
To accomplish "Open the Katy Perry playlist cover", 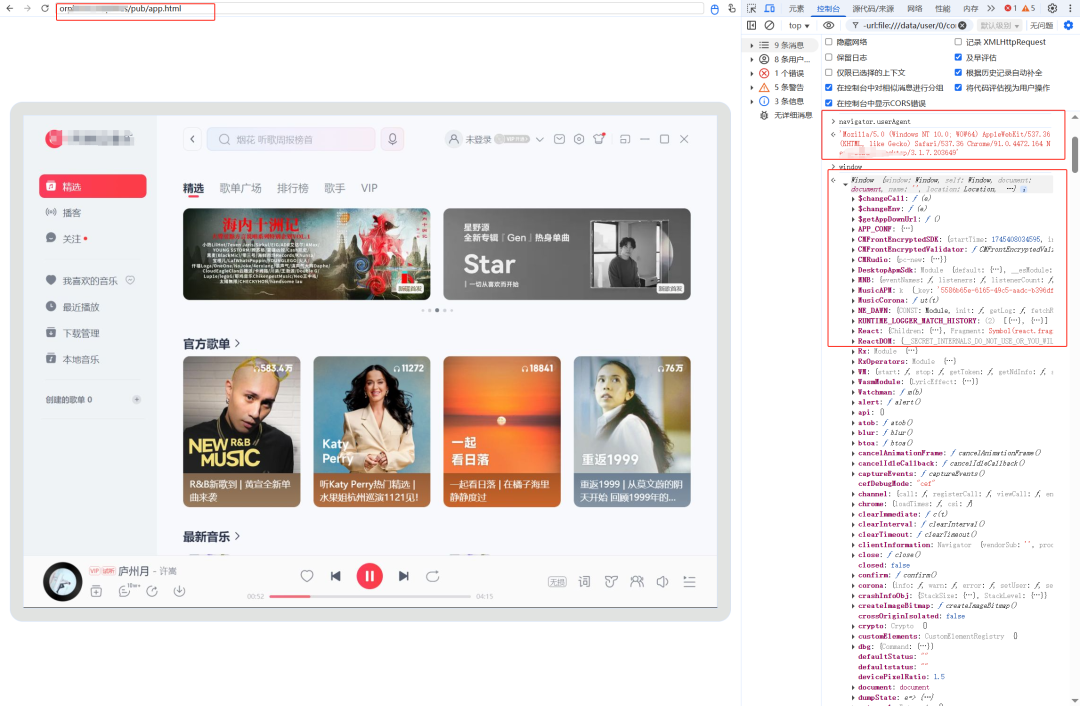I will coord(372,431).
